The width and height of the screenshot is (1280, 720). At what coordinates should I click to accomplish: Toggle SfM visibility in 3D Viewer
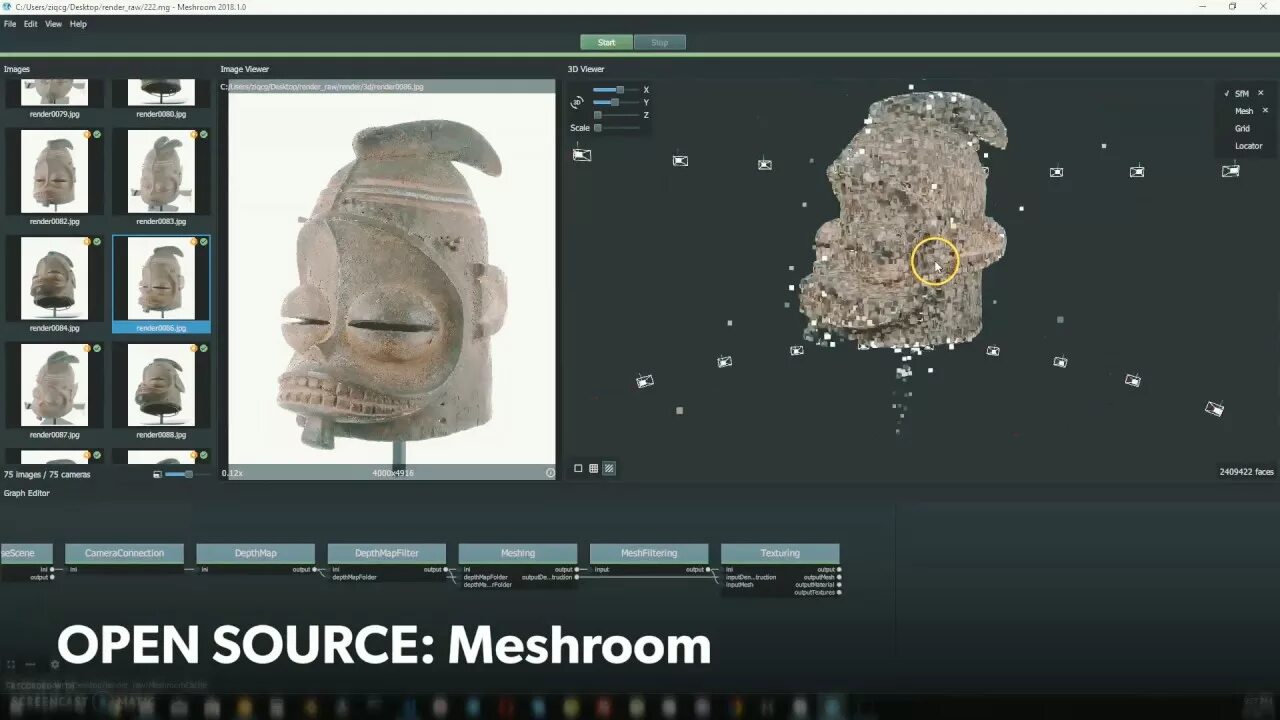tap(1241, 94)
